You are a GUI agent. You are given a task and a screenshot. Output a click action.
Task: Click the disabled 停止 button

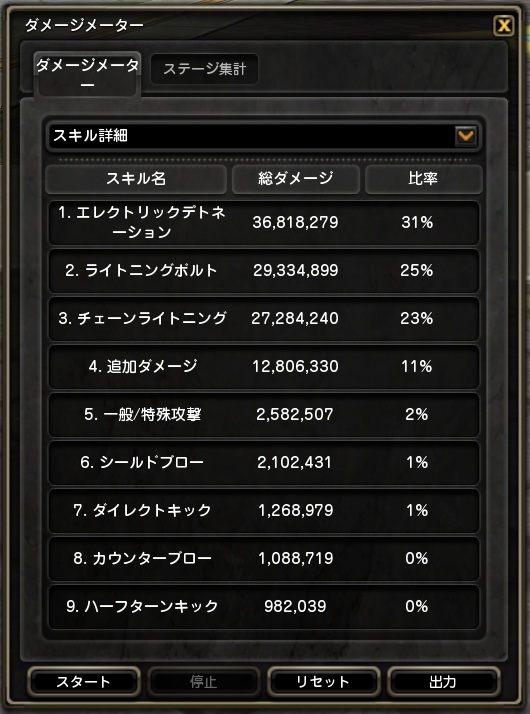(204, 682)
